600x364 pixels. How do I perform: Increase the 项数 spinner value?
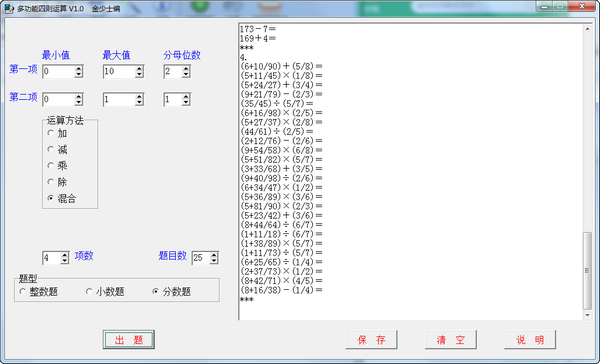tap(65, 255)
